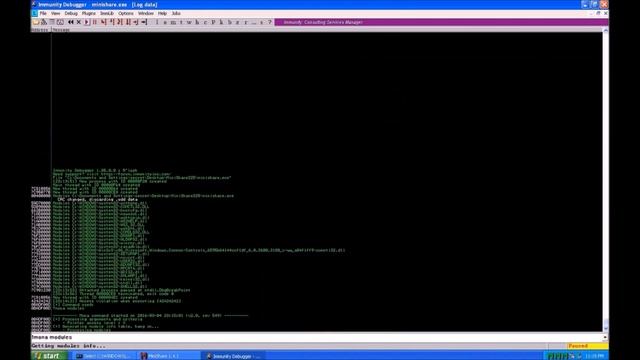Pause execution with the pause toolbar icon

95,22
